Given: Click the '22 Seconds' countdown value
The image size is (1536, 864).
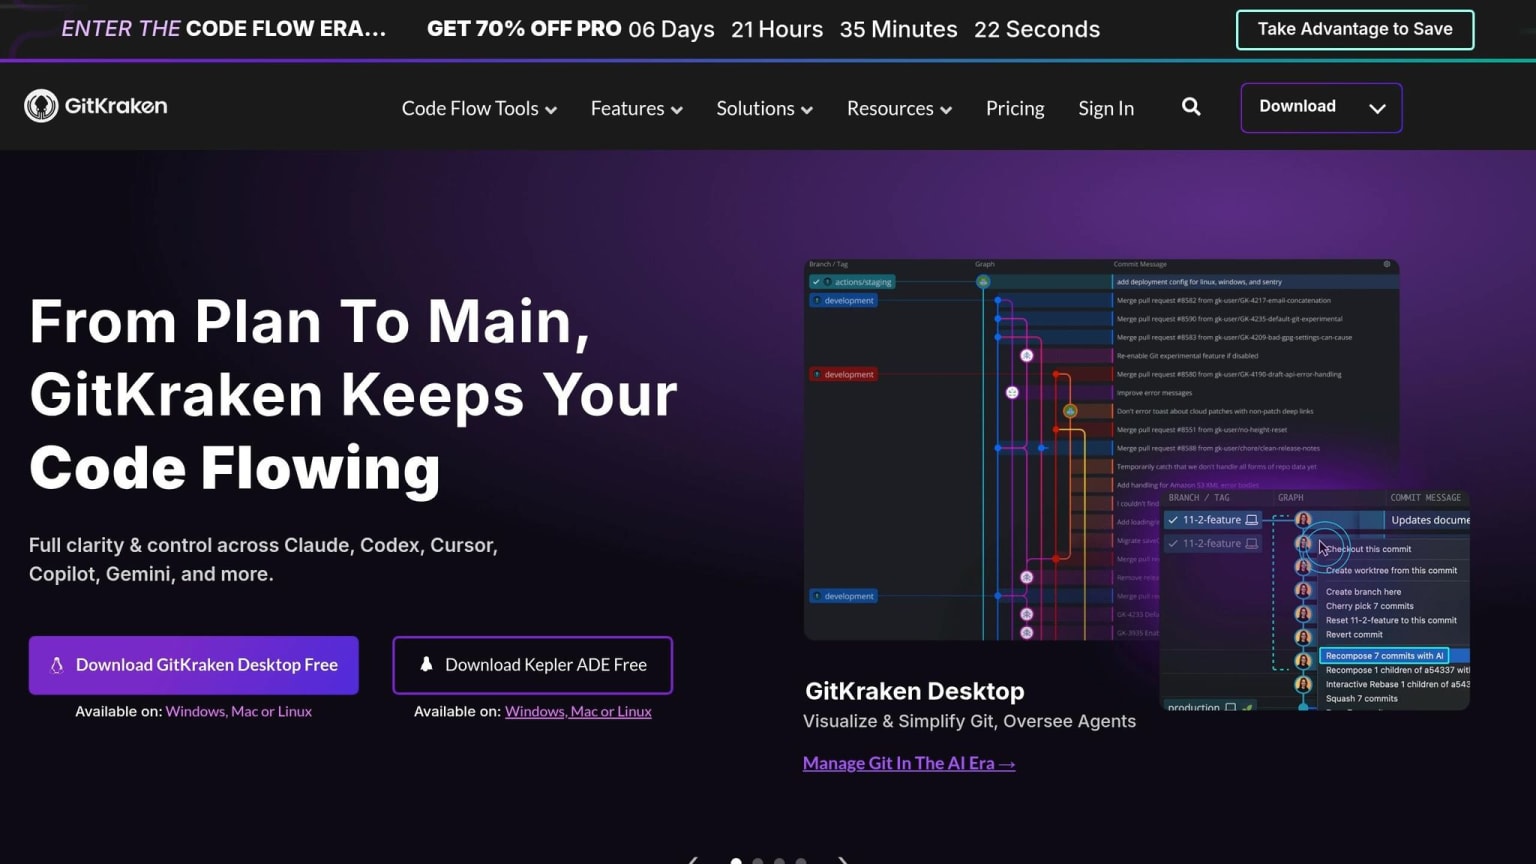Looking at the screenshot, I should point(1037,29).
